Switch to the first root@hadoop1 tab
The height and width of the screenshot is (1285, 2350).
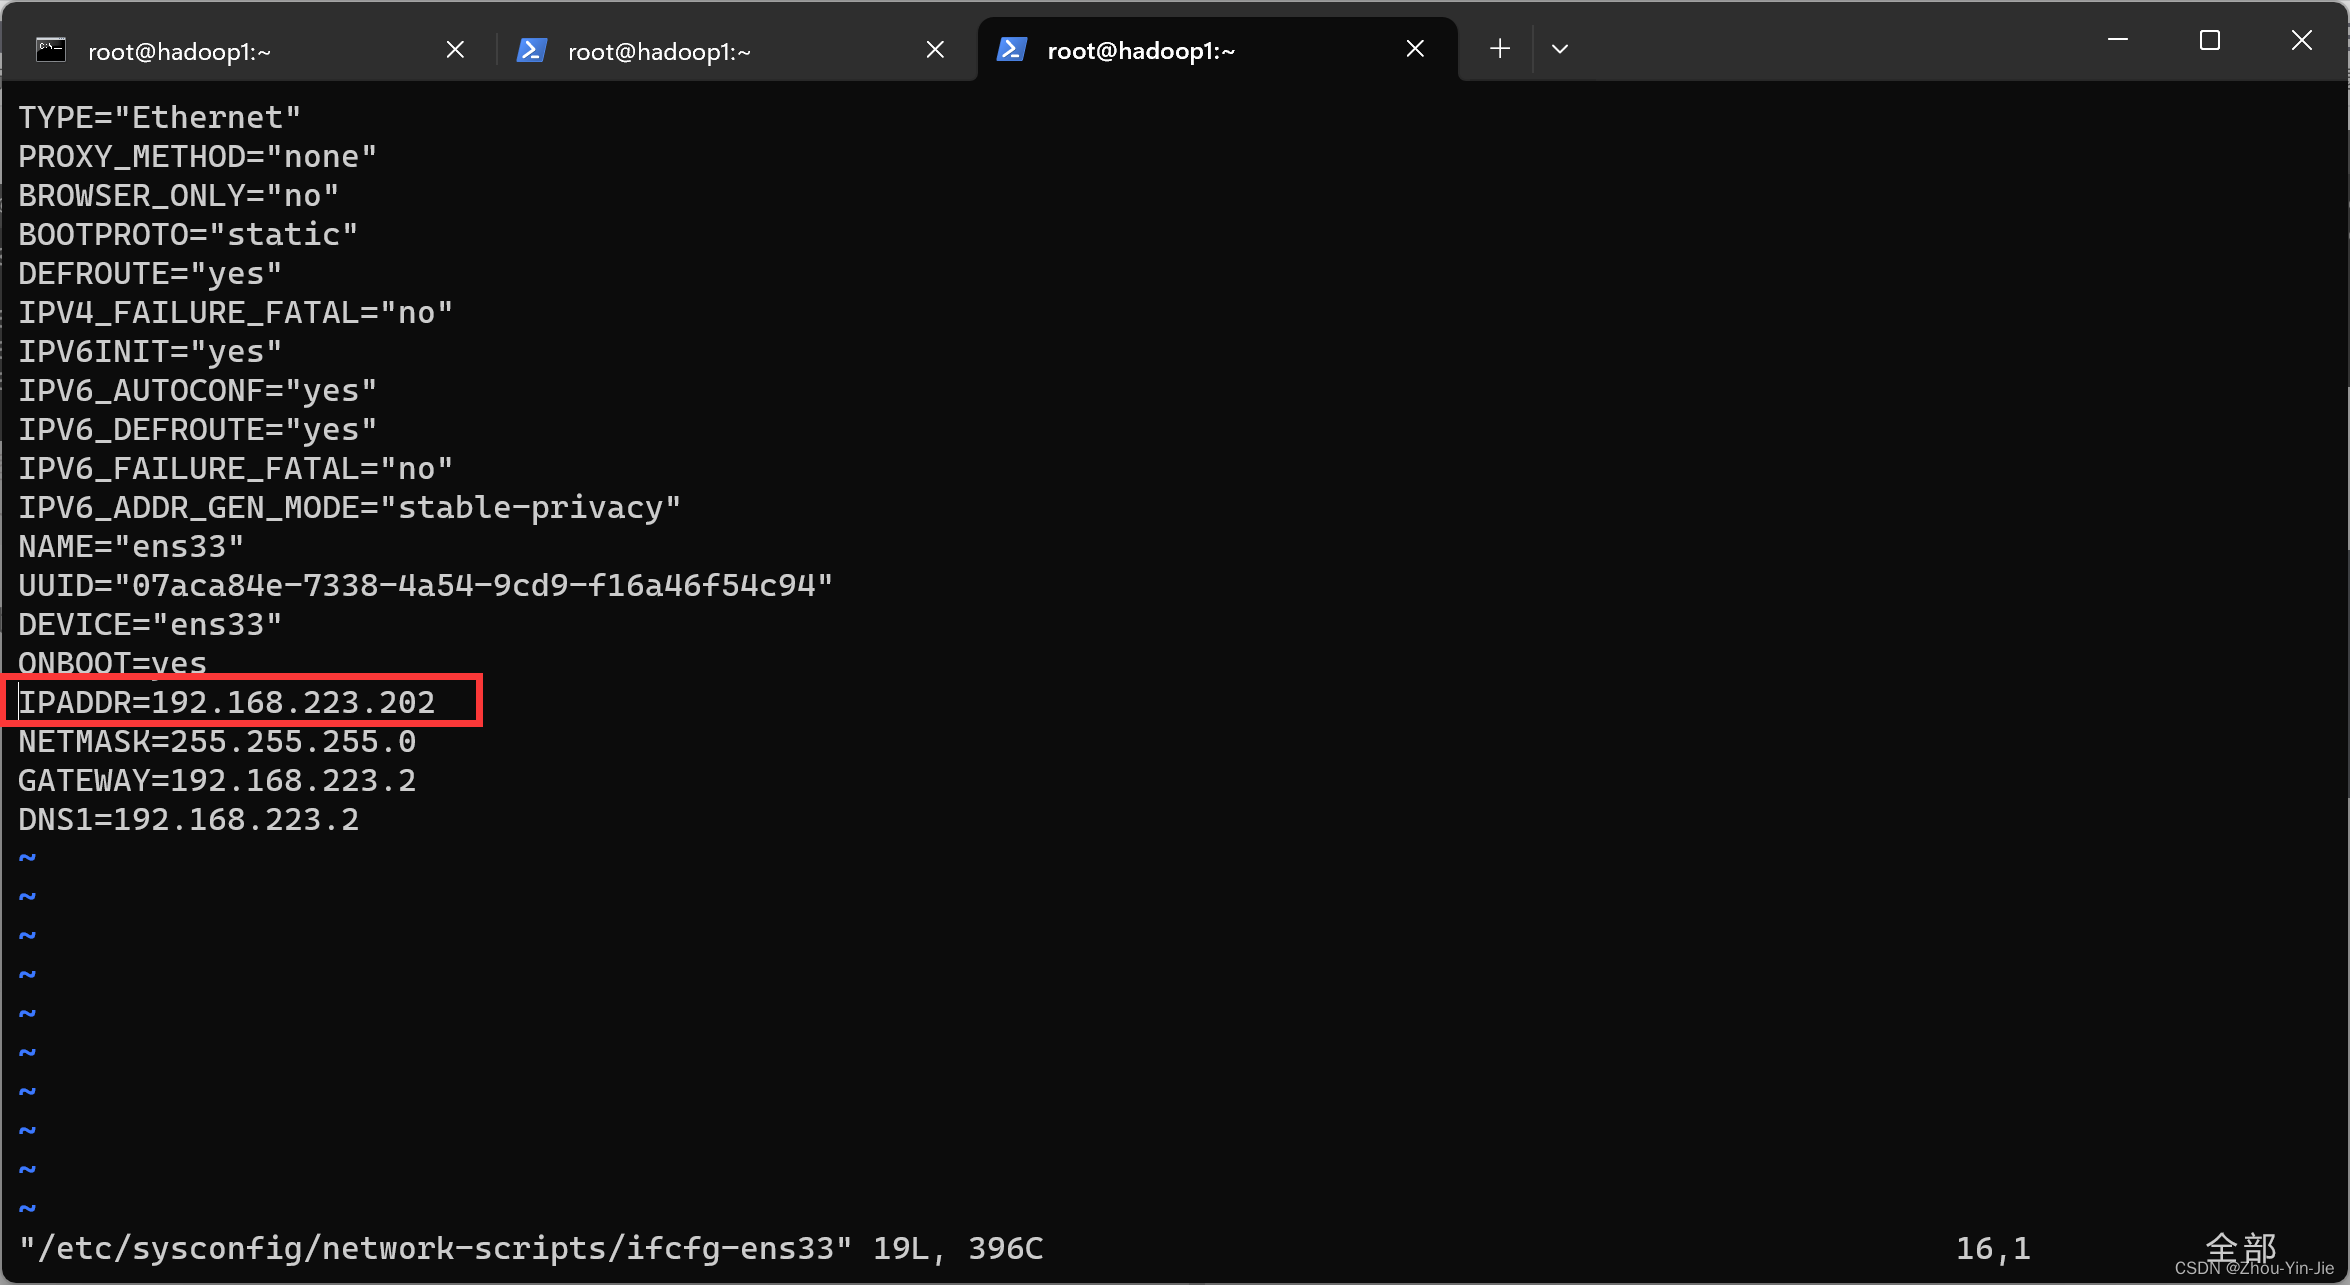[250, 50]
